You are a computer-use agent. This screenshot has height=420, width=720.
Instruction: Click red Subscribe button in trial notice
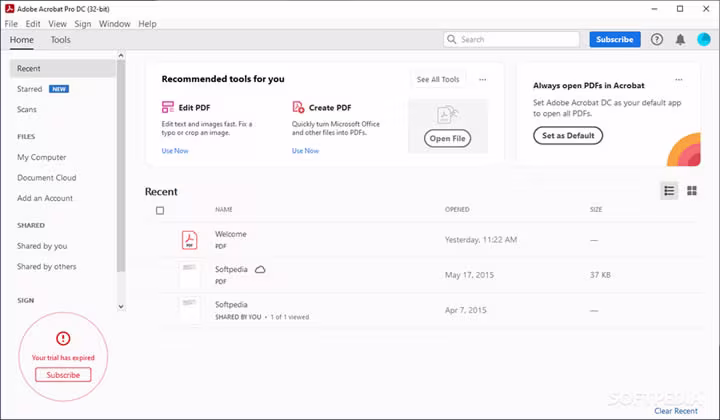pos(63,375)
